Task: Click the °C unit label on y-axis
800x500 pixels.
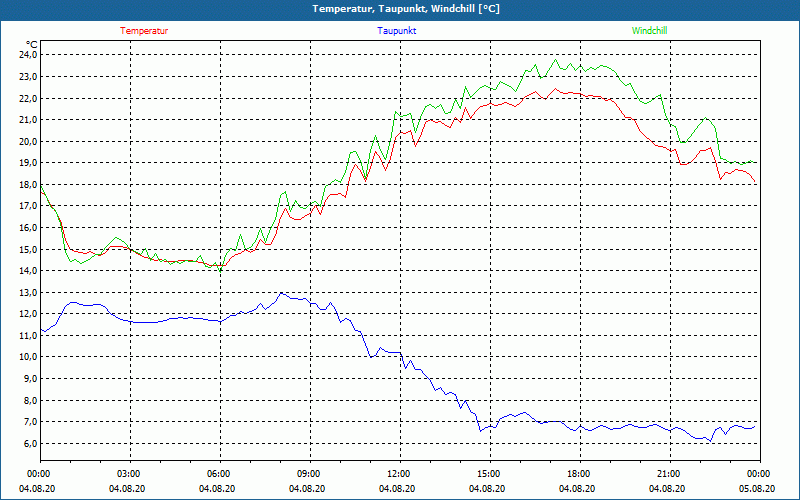Action: (32, 44)
